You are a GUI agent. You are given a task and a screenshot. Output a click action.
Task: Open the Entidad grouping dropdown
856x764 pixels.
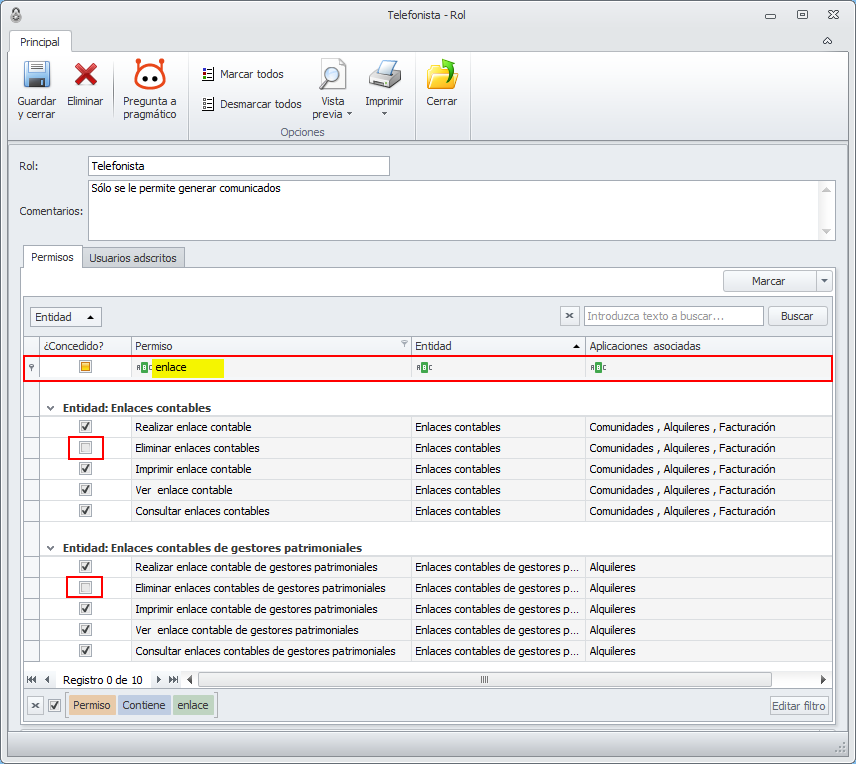[x=66, y=317]
